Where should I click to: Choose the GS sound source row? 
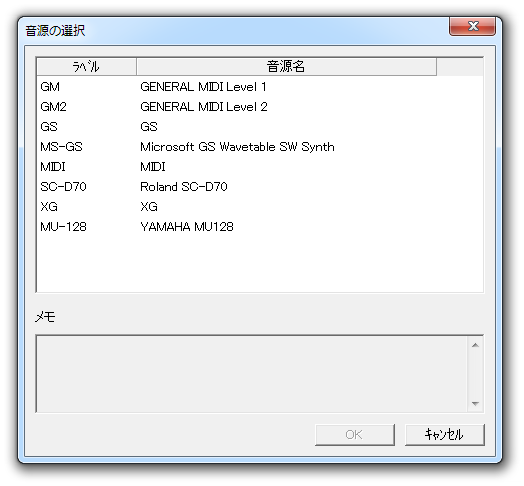pyautogui.click(x=259, y=127)
